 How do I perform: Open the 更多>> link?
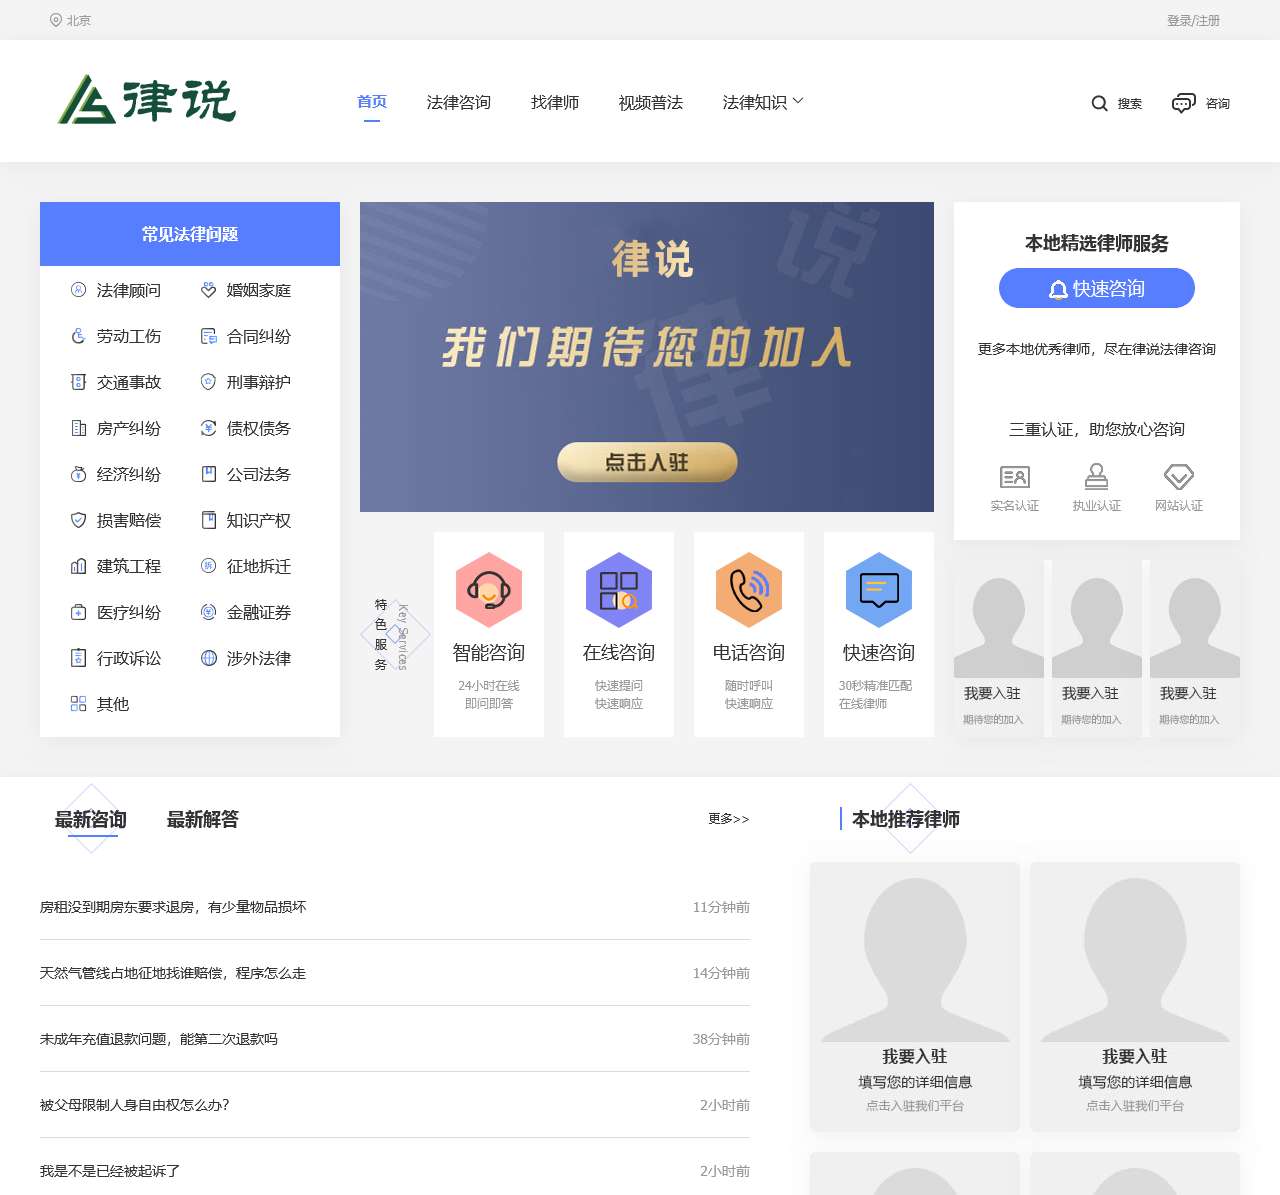point(729,819)
